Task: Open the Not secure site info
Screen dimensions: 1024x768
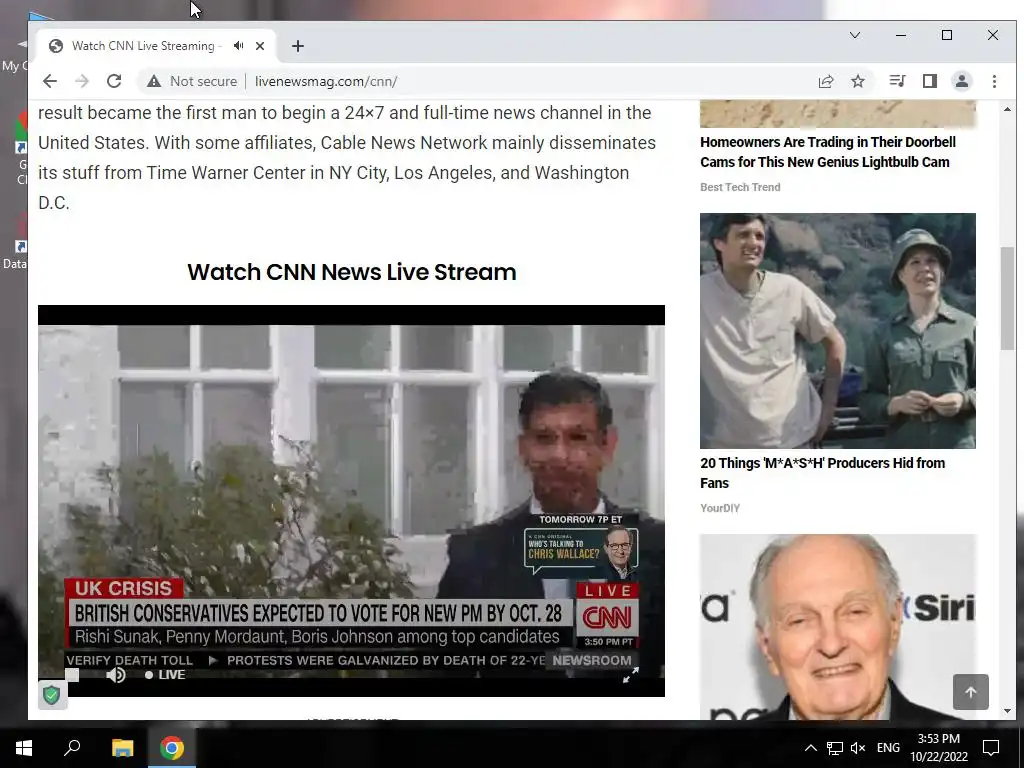Action: pos(192,81)
